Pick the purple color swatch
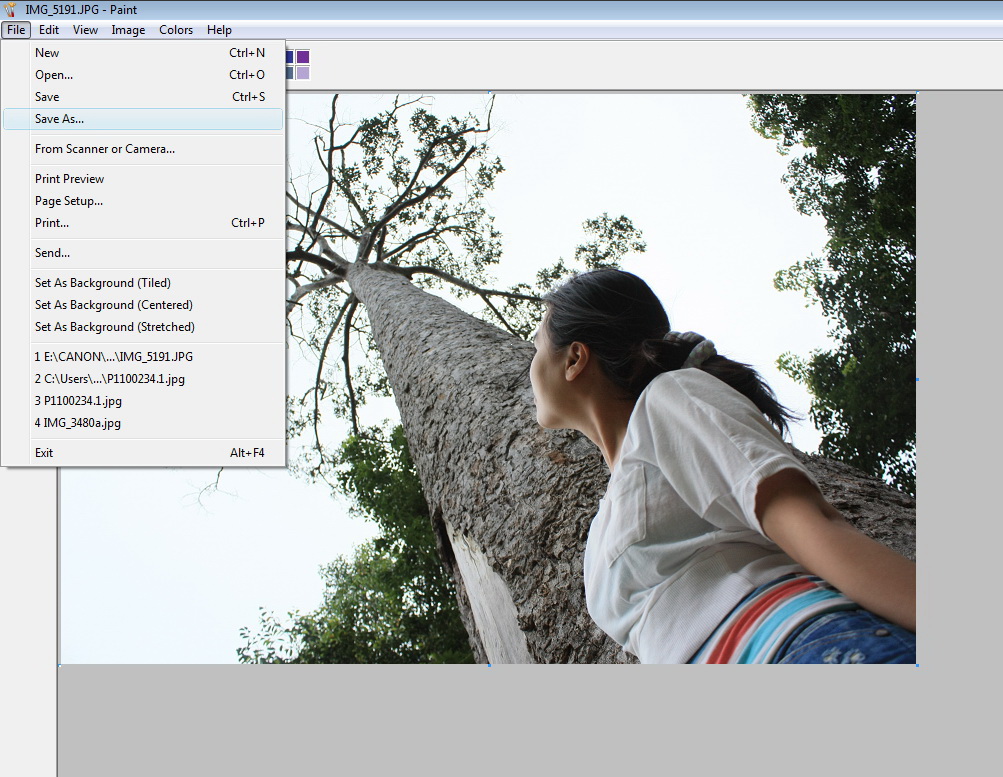The height and width of the screenshot is (777, 1003). coord(303,57)
